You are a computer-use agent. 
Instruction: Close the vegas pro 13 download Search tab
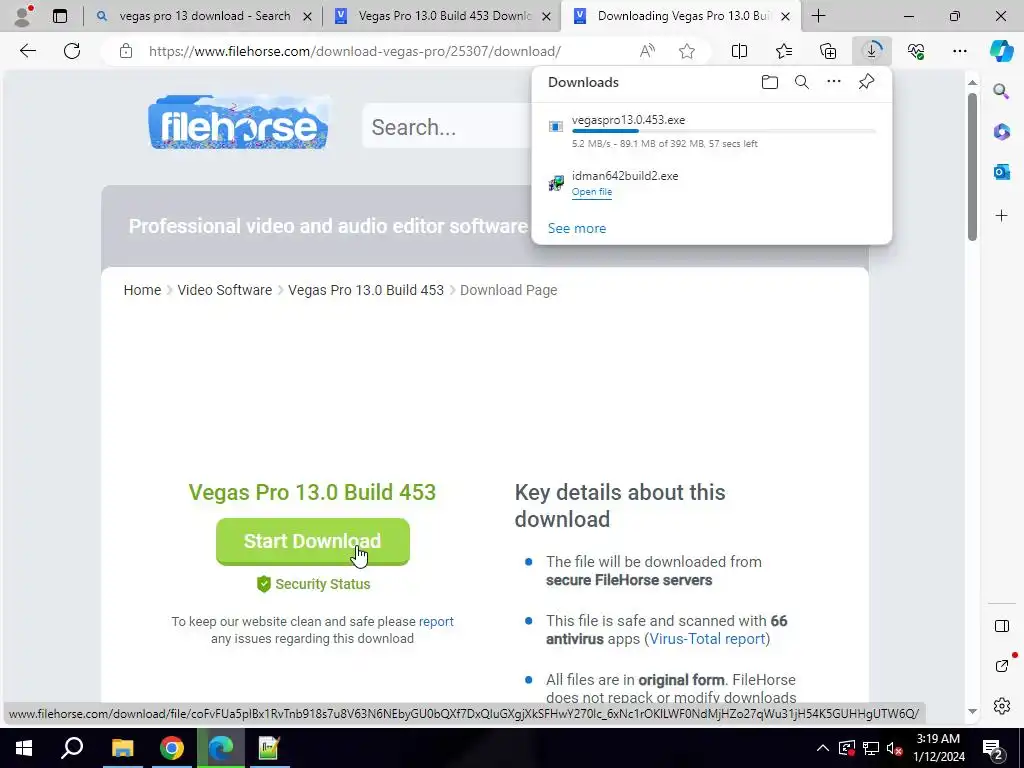(x=307, y=16)
